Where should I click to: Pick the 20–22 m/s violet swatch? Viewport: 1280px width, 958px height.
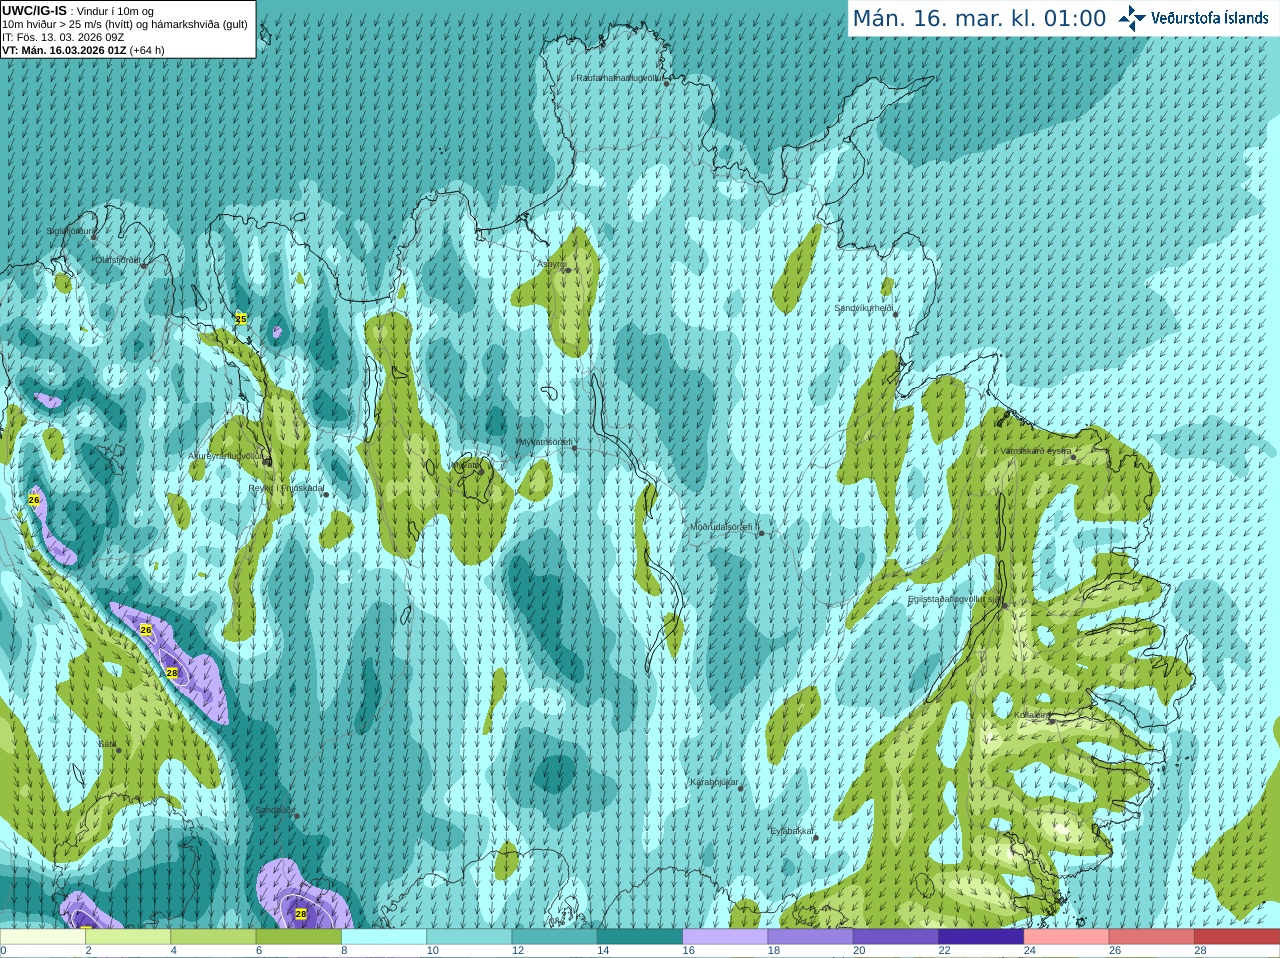pyautogui.click(x=896, y=937)
